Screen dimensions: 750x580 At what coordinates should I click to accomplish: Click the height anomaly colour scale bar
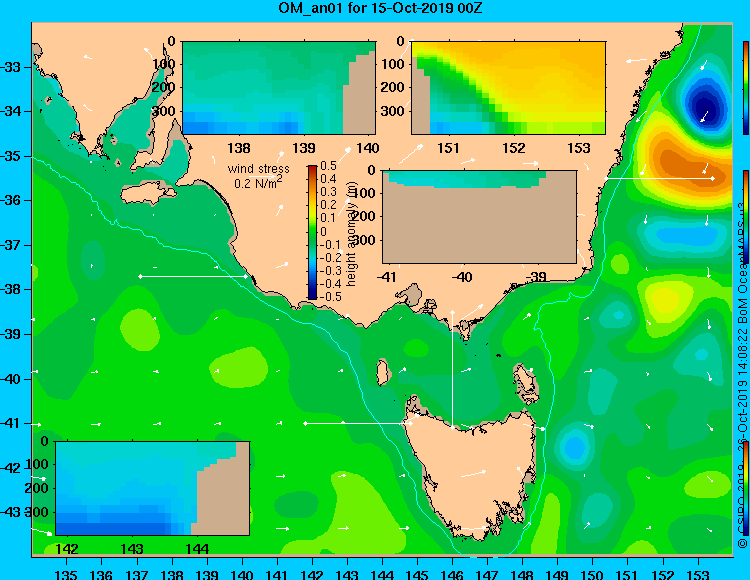point(312,232)
